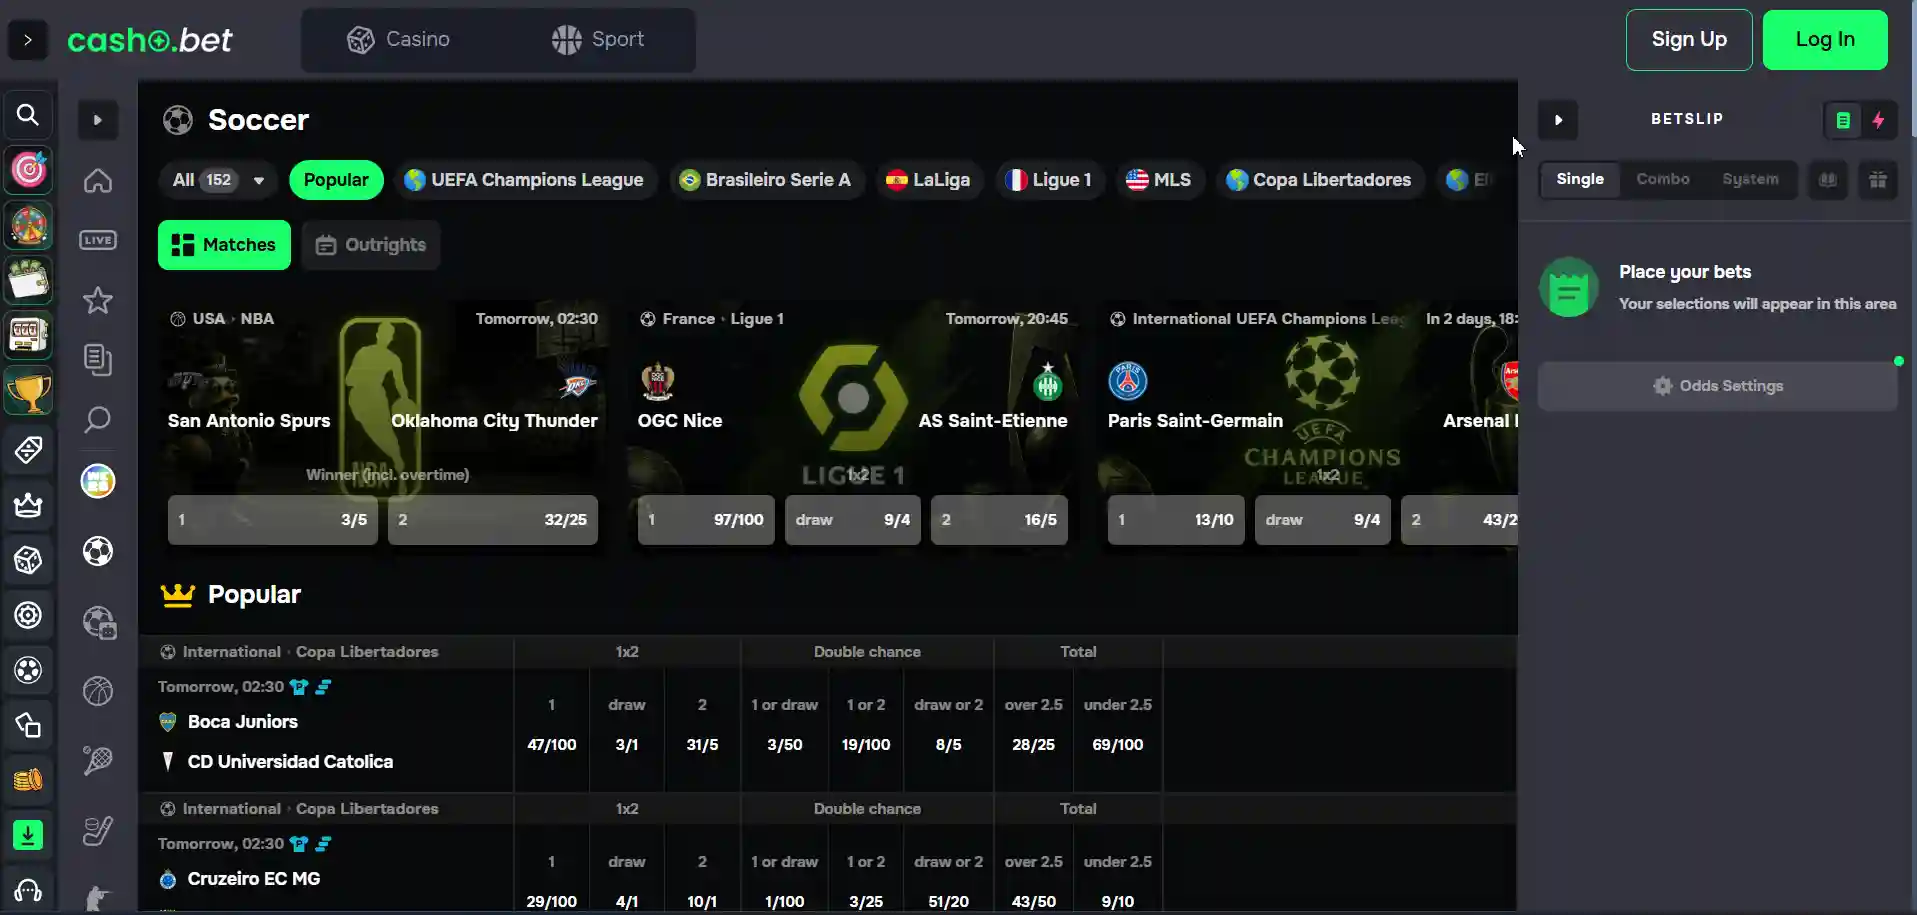Click the dartboard target icon in the sidebar
Viewport: 1917px width, 915px height.
point(28,170)
